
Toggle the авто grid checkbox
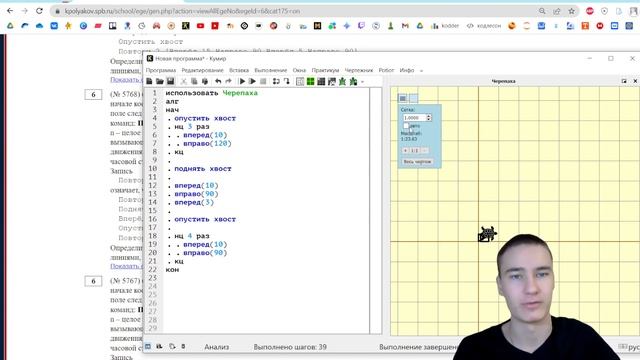406,126
